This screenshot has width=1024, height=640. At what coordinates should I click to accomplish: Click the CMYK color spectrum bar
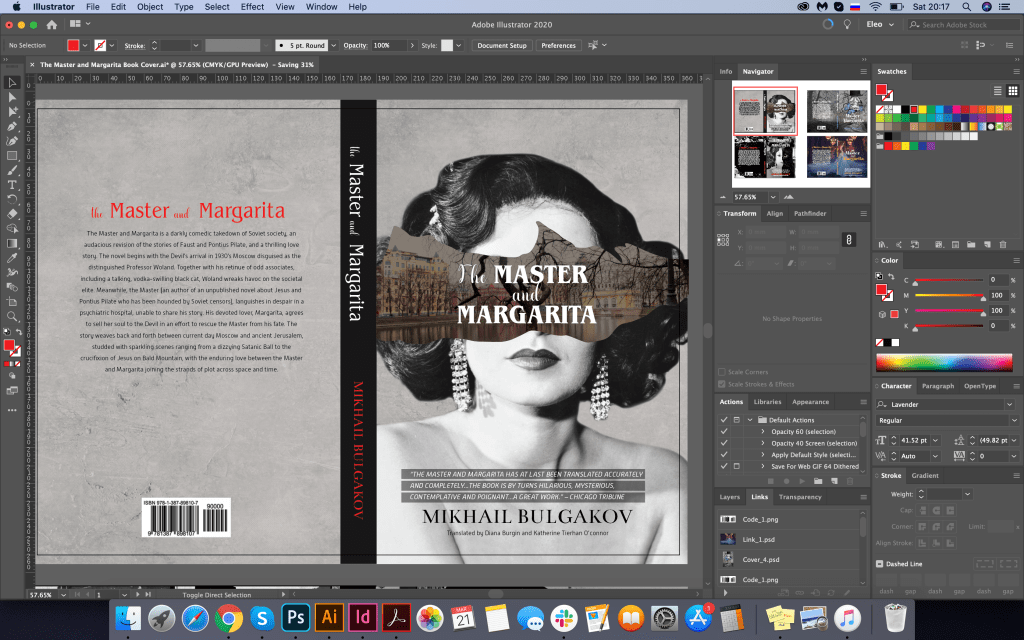click(945, 361)
